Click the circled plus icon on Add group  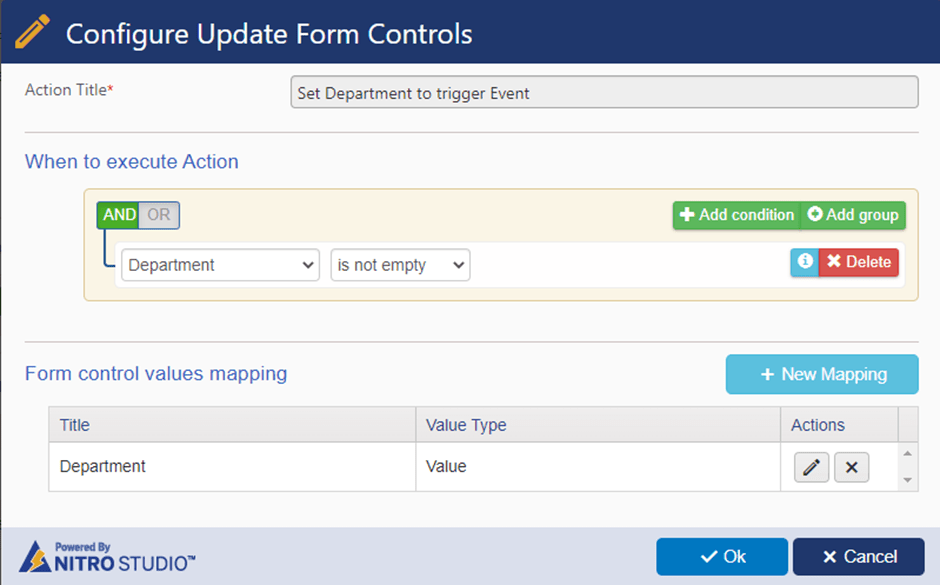click(815, 214)
